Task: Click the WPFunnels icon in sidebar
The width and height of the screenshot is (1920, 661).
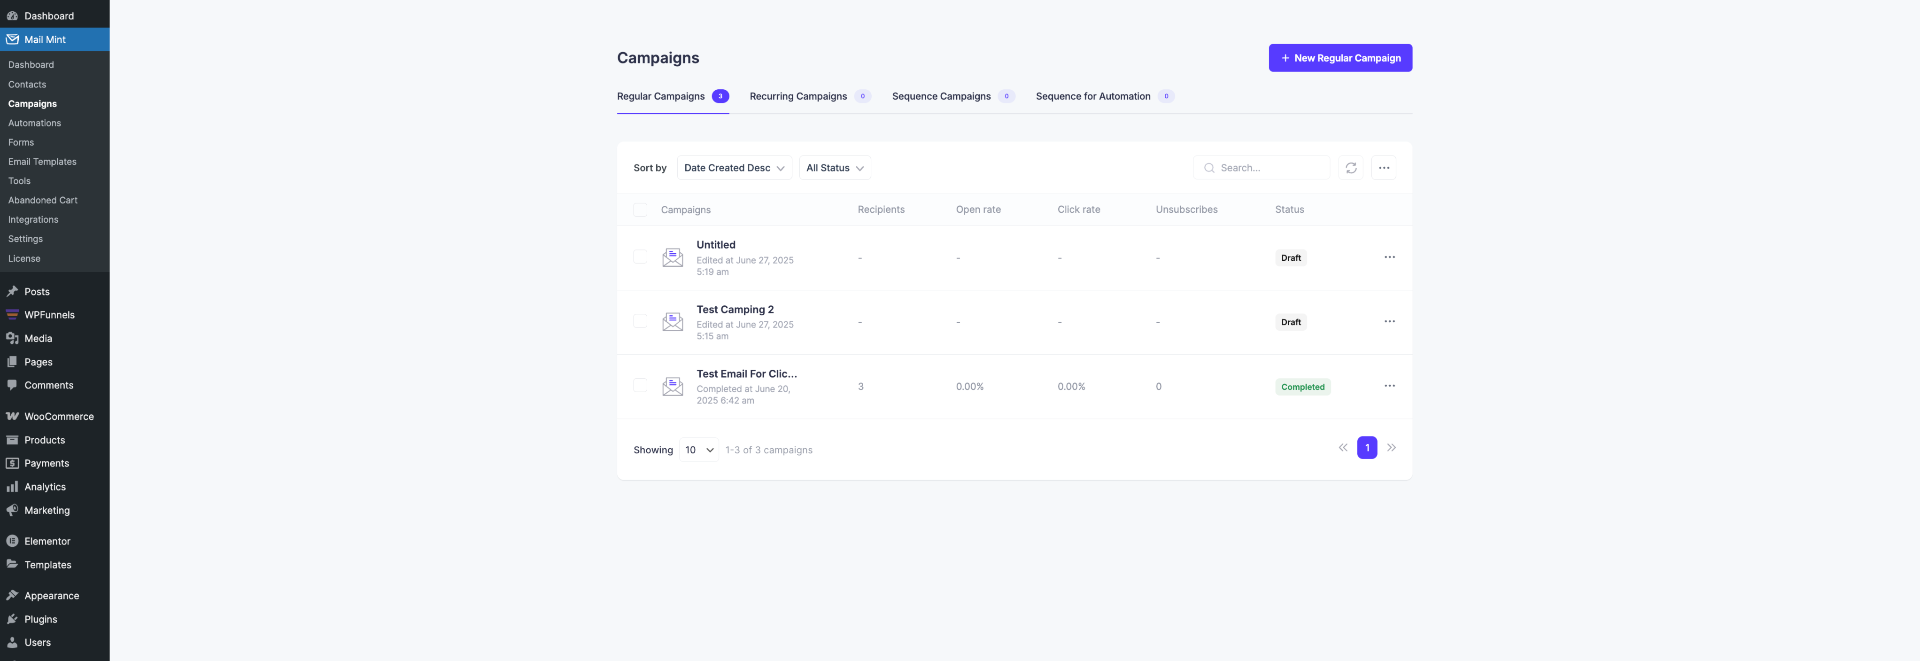Action: pos(12,315)
